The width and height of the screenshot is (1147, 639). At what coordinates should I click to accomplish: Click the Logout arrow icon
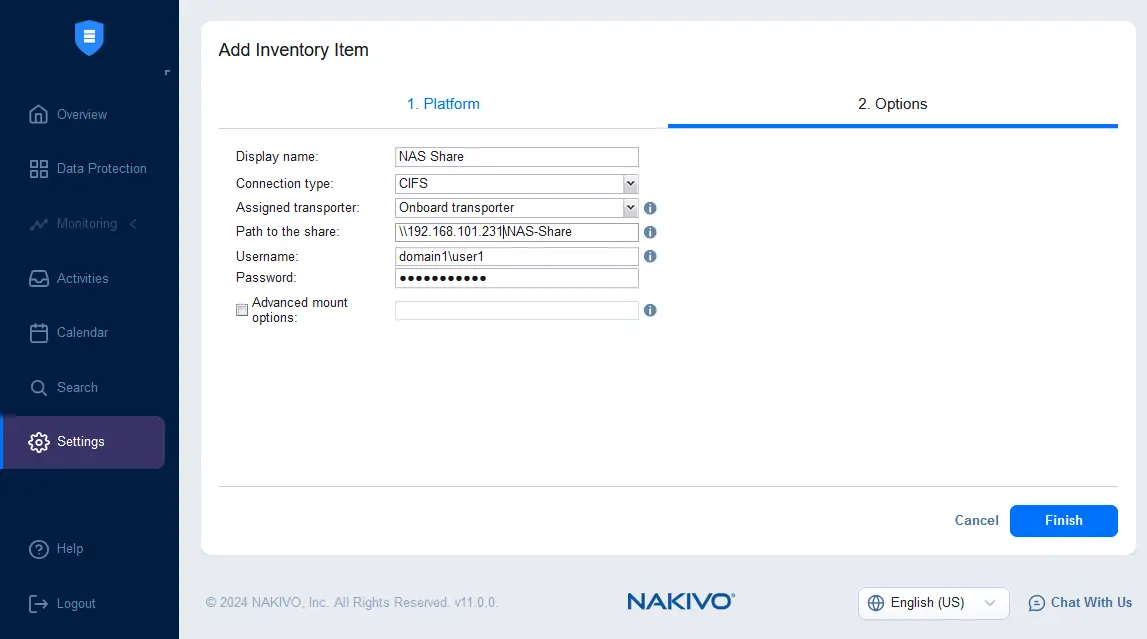(x=38, y=604)
